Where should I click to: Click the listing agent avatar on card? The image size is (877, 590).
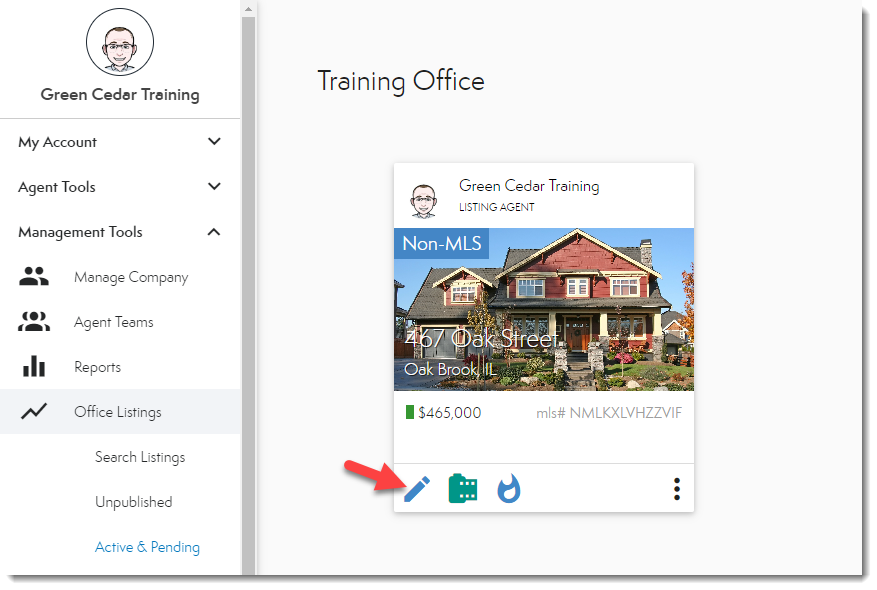(423, 201)
